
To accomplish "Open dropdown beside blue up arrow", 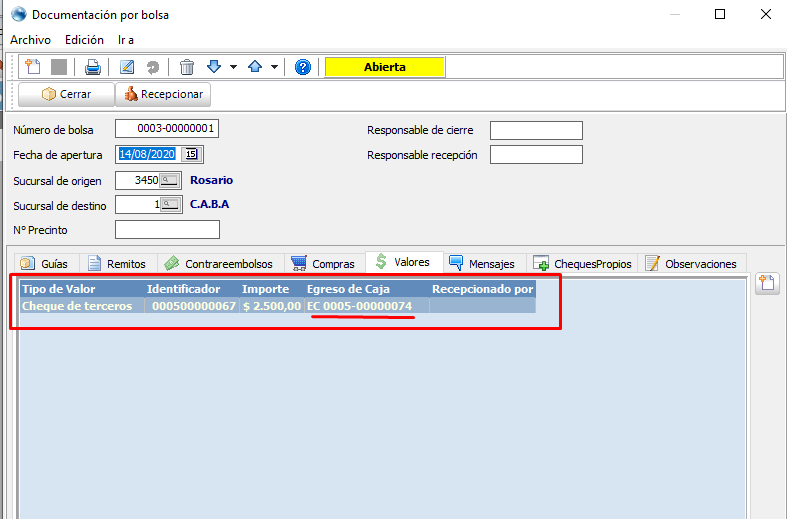I will [x=275, y=67].
